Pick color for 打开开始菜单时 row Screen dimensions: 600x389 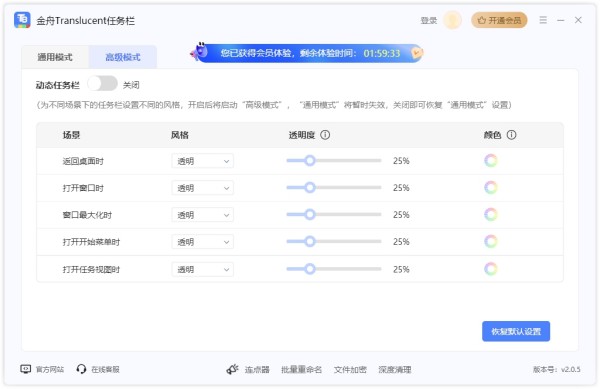coord(491,241)
